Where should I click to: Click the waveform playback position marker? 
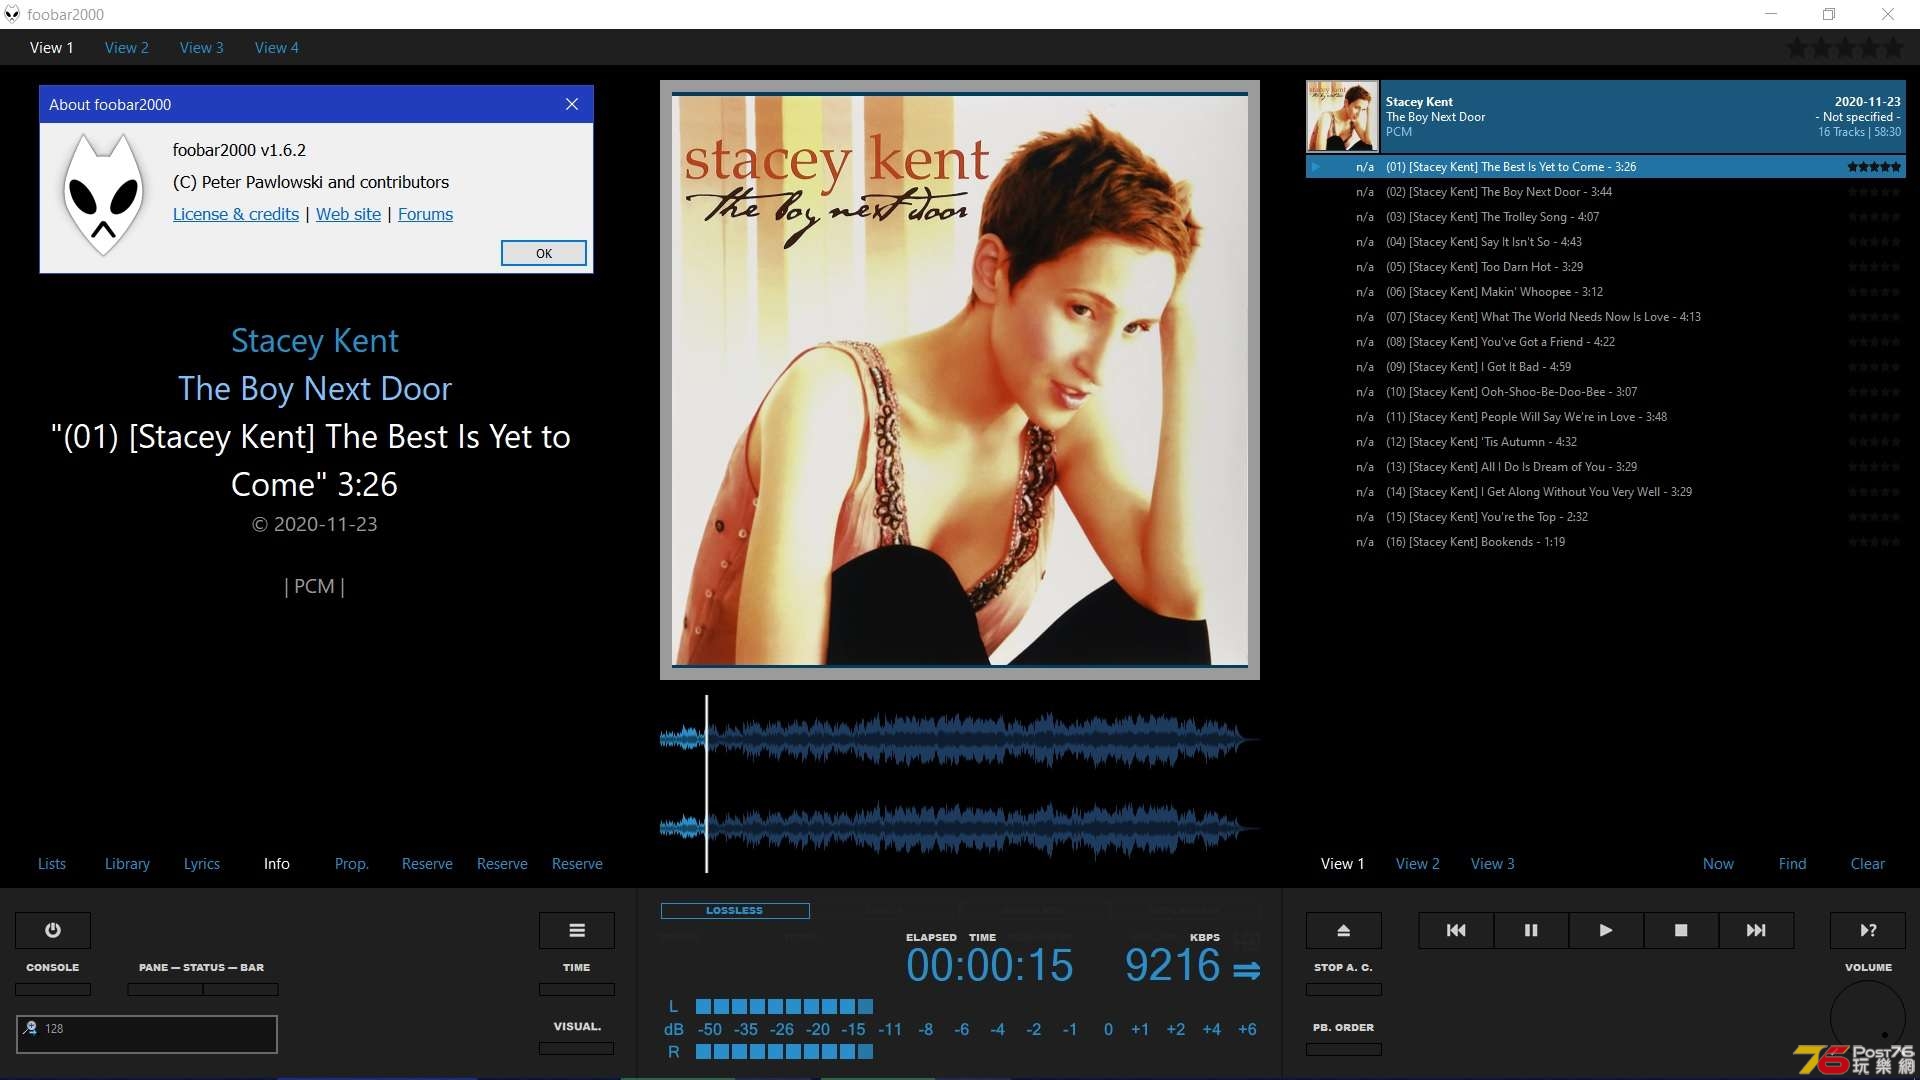706,783
